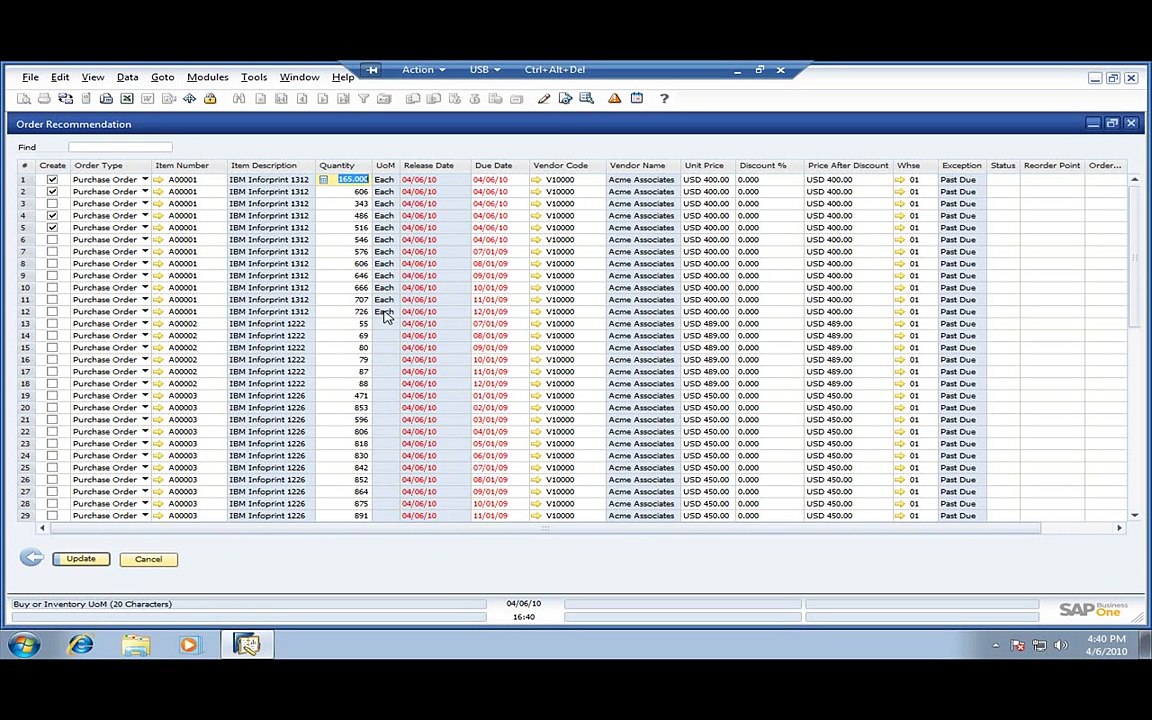This screenshot has width=1152, height=720.
Task: Open the Modules menu
Action: coord(207,77)
